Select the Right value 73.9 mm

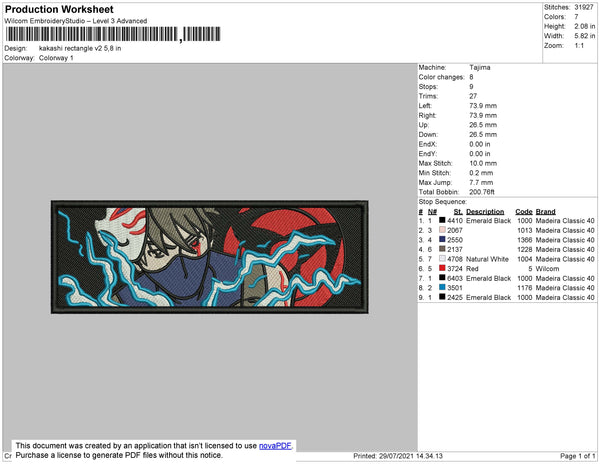point(483,115)
